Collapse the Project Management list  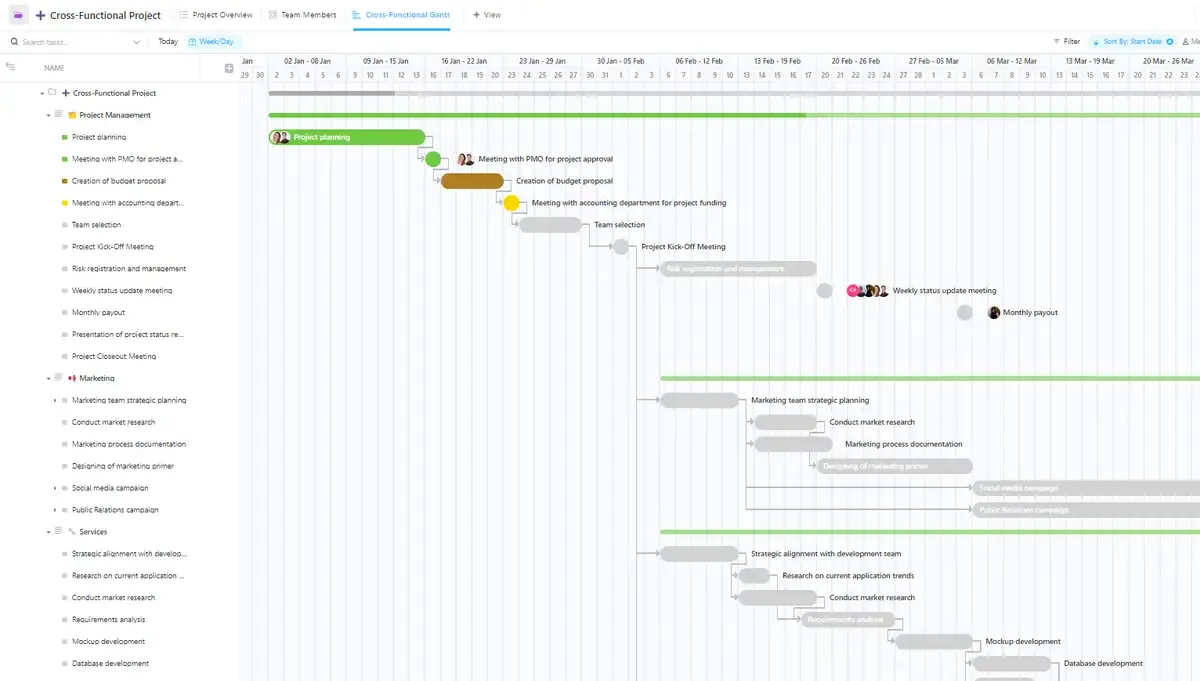coord(48,115)
